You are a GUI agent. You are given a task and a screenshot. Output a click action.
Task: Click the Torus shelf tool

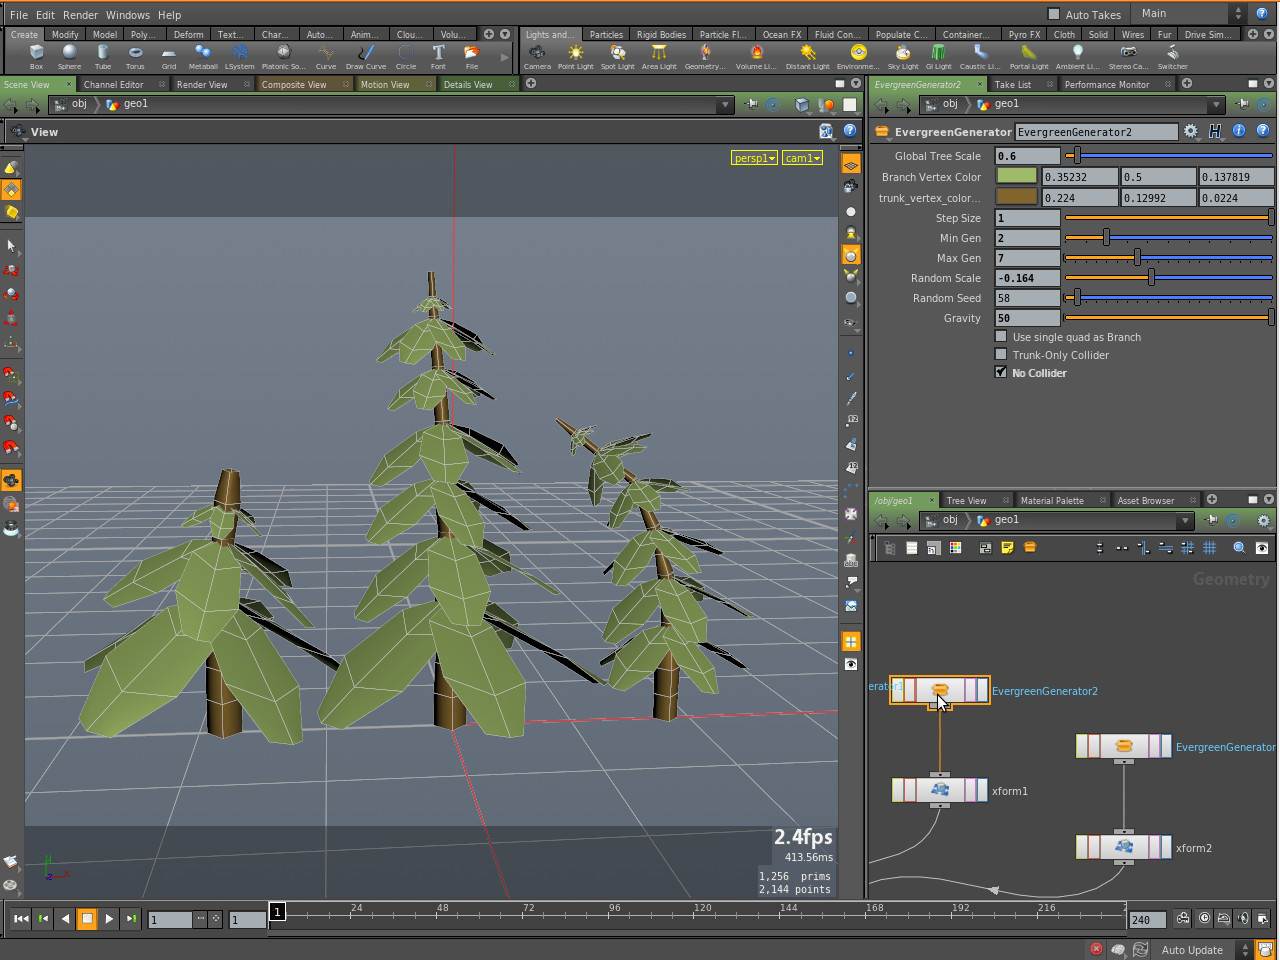[x=135, y=56]
